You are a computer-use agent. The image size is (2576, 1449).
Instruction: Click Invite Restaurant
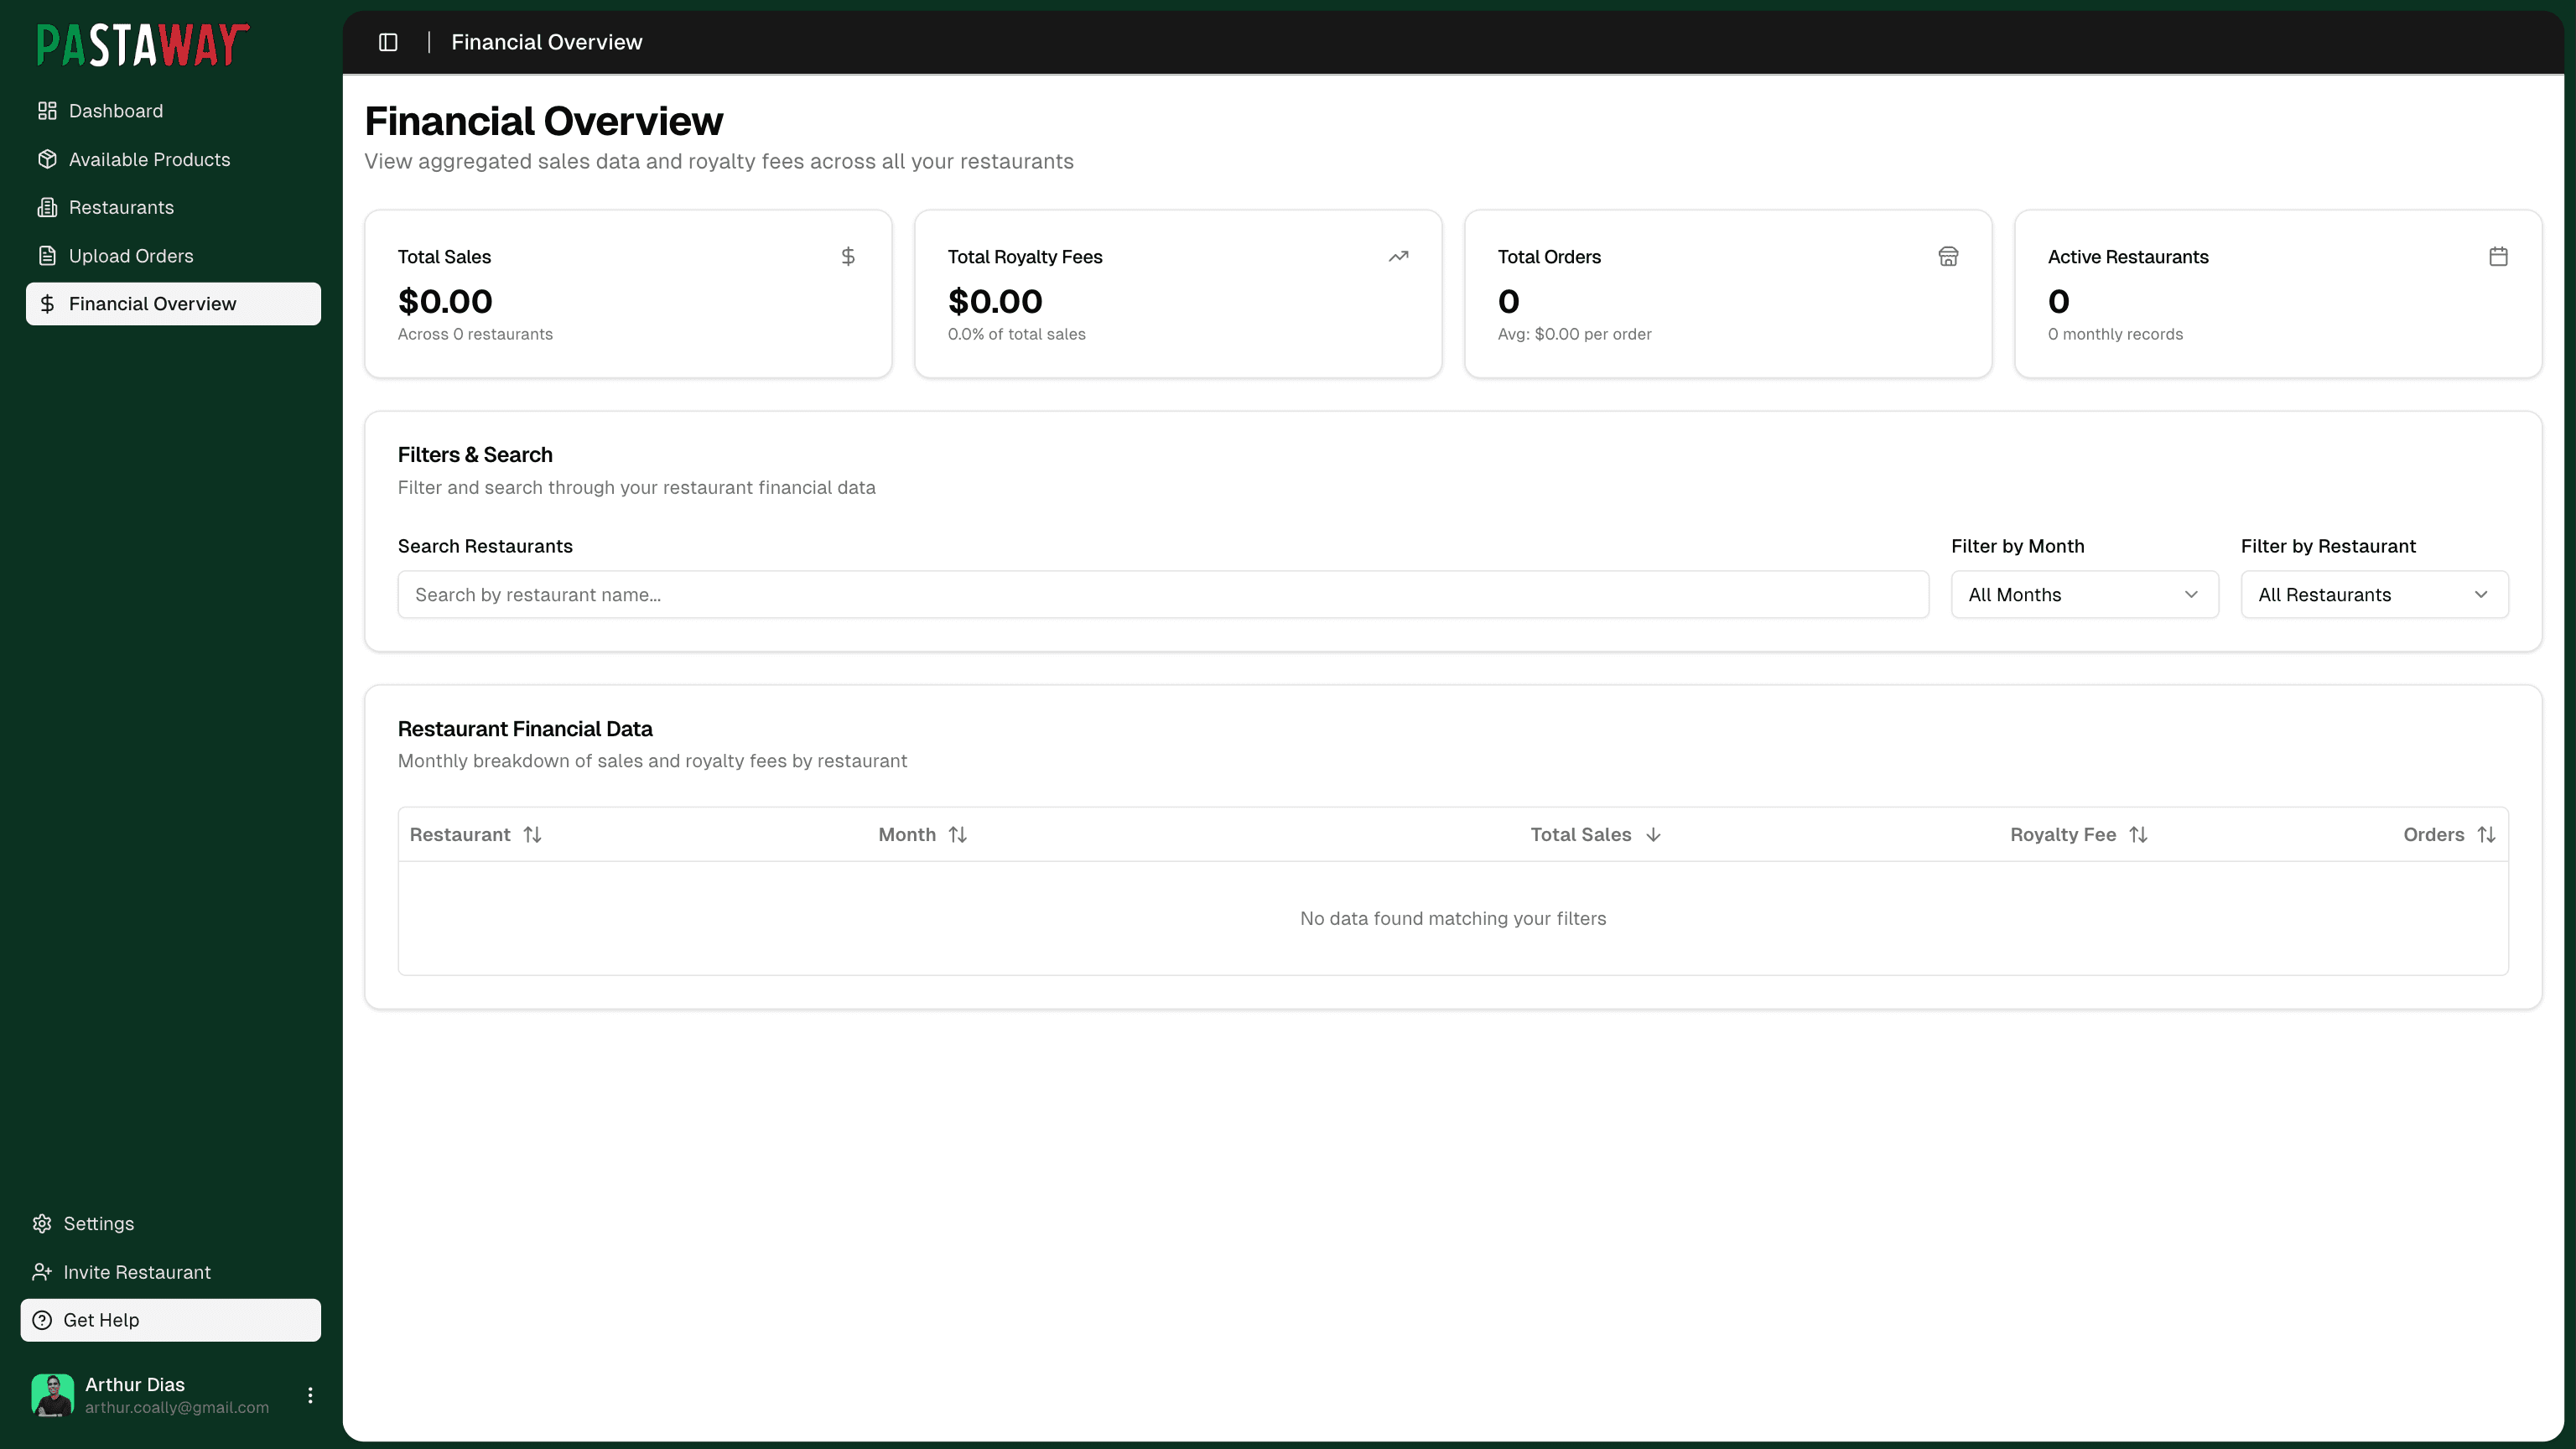pos(136,1271)
